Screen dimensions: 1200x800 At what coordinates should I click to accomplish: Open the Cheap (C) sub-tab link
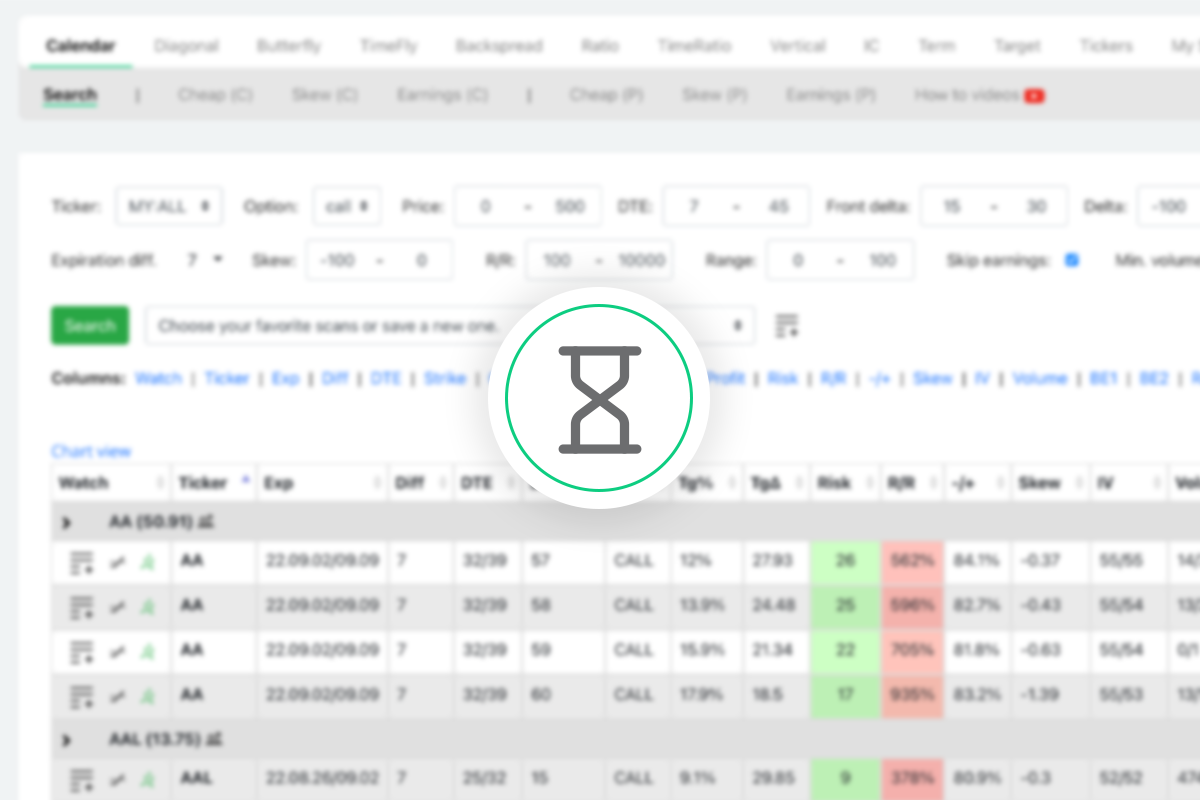[215, 96]
